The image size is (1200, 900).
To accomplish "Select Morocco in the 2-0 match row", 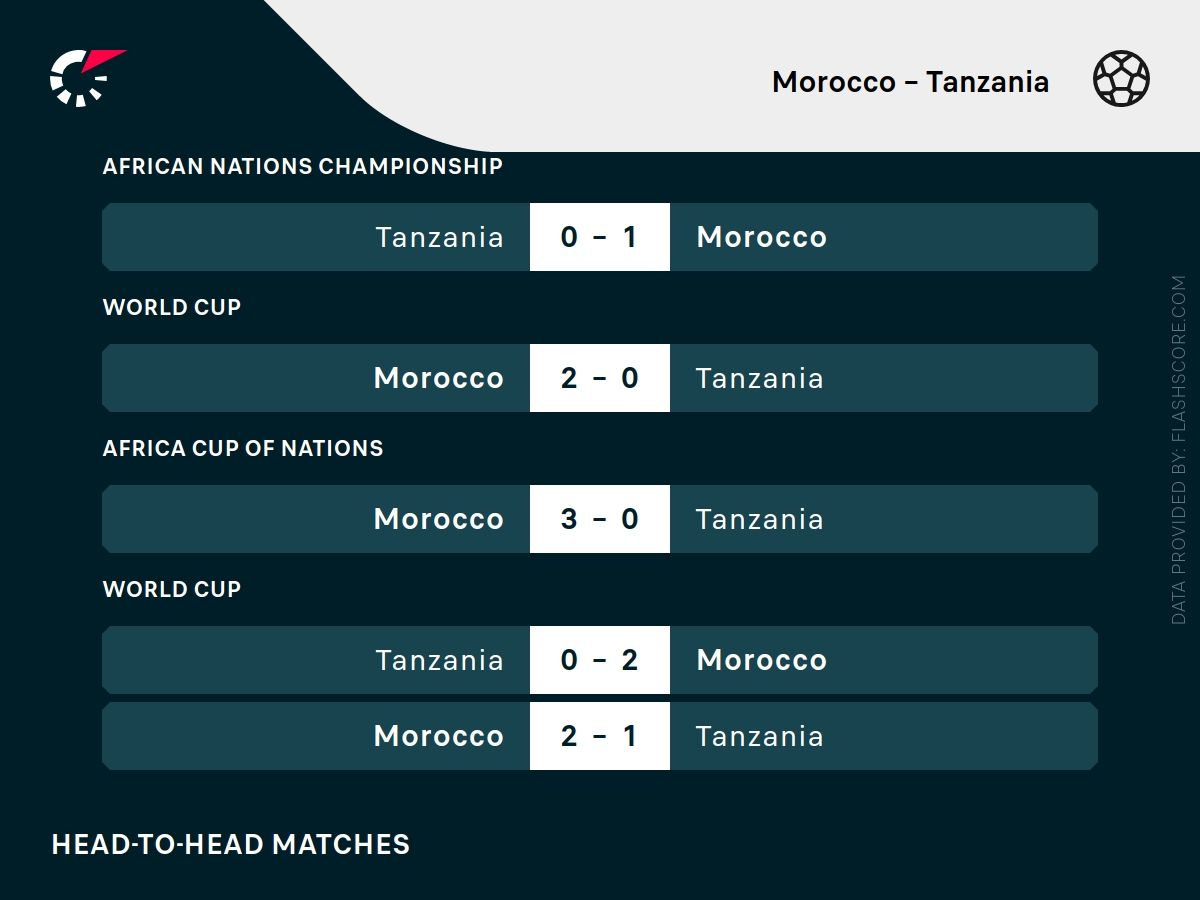I will [438, 378].
